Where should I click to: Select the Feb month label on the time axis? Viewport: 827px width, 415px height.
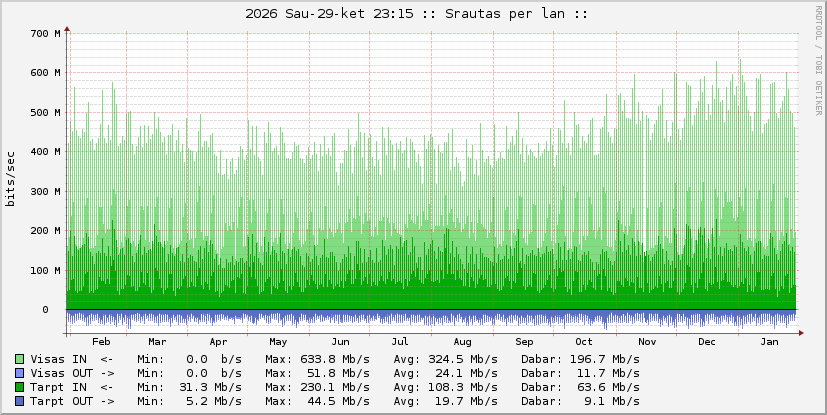tap(100, 342)
